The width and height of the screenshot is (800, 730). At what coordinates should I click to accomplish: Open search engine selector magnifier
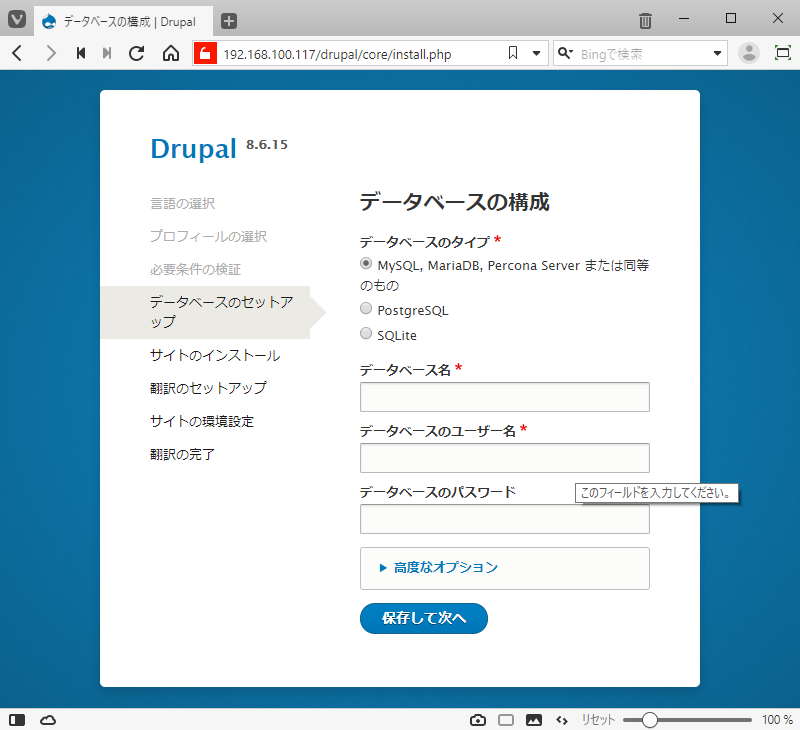[x=565, y=53]
